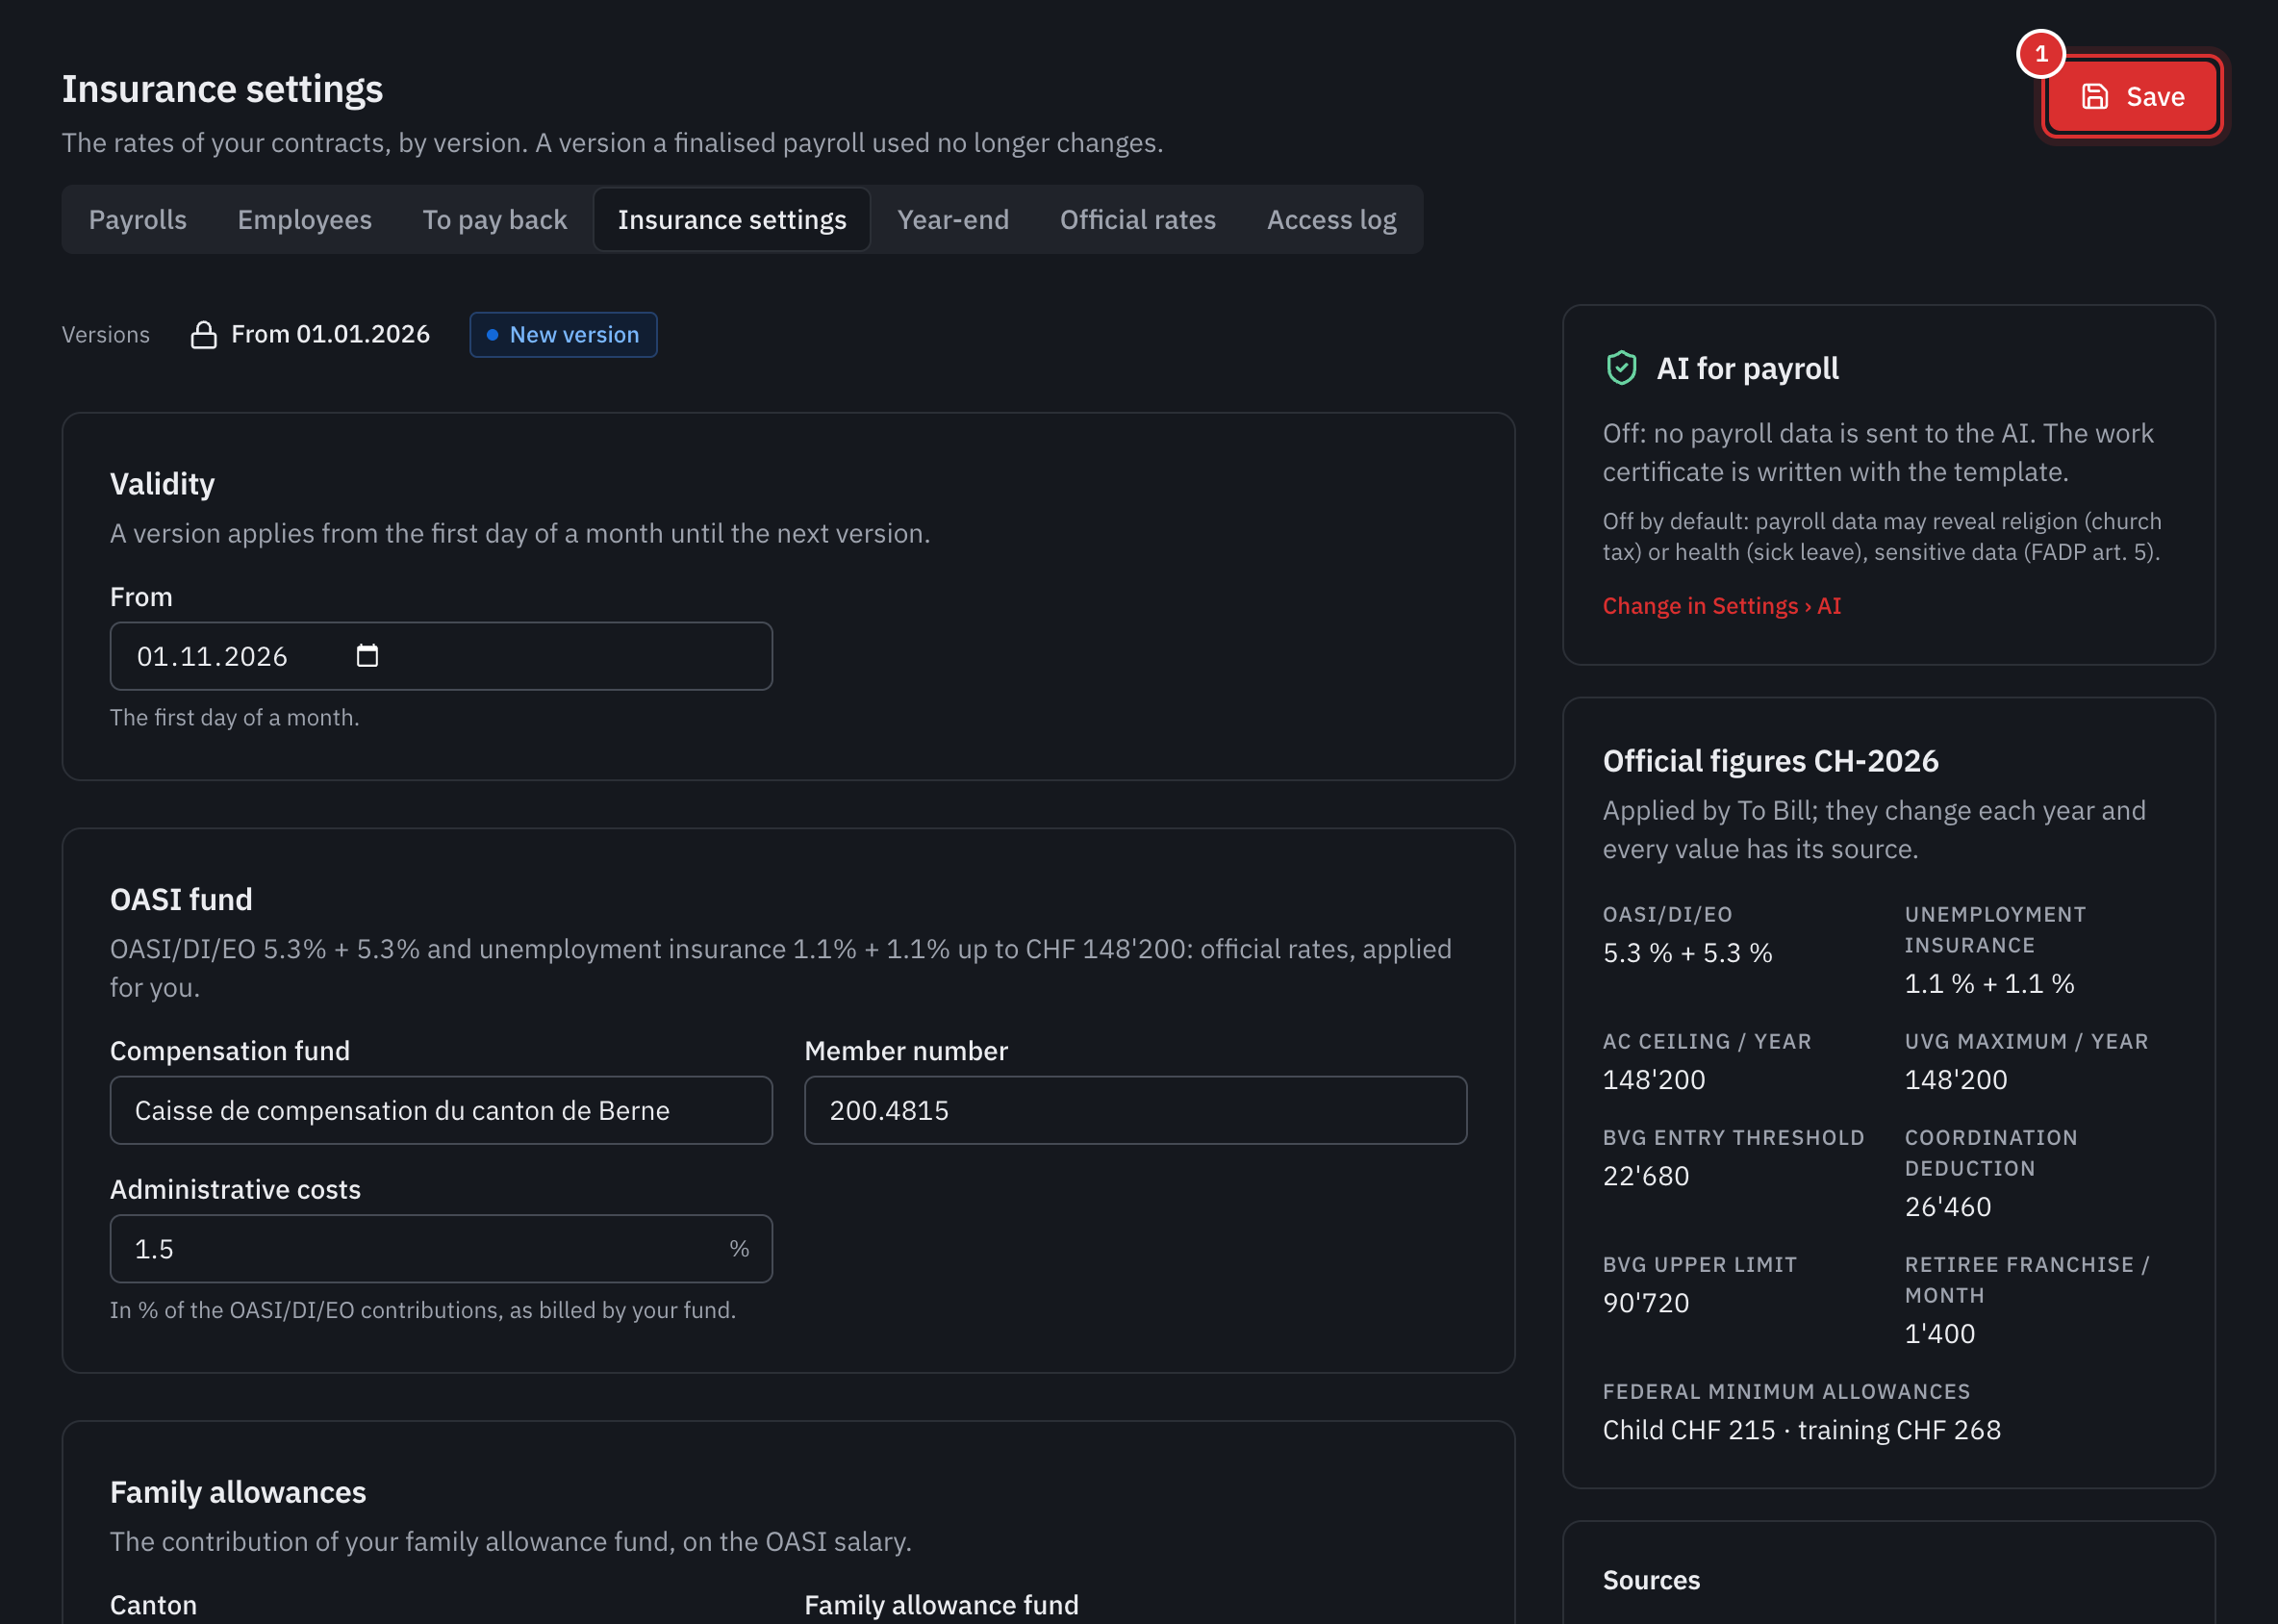Click the lock icon beside From 01.01.2026
2278x1624 pixels.
[203, 335]
